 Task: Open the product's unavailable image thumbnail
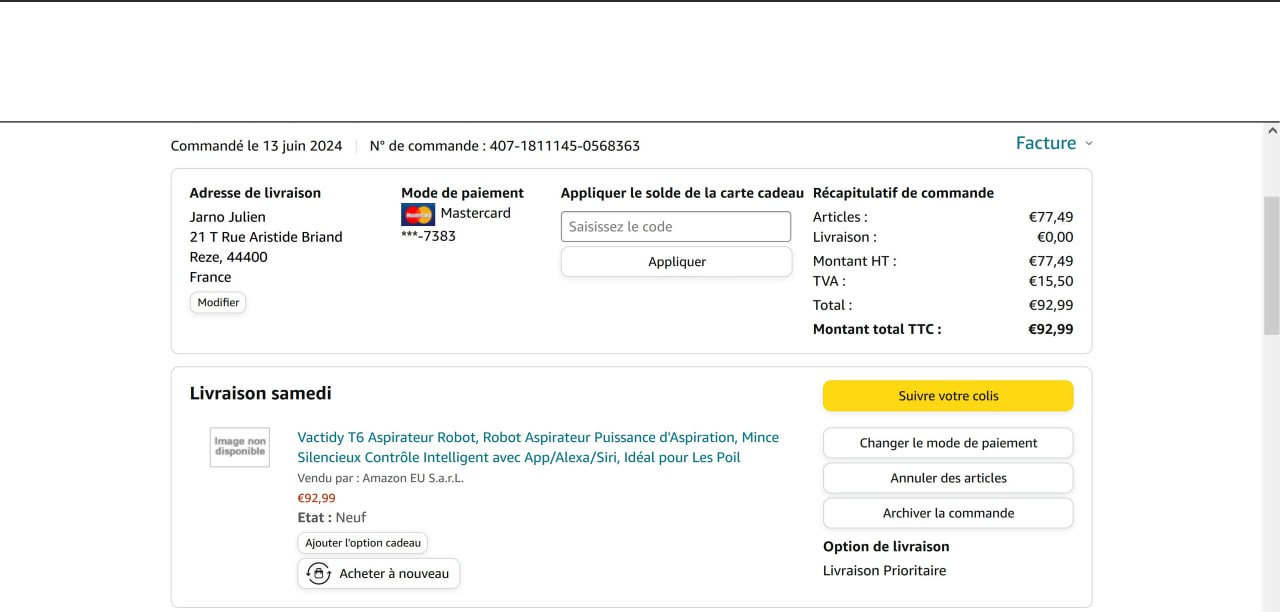click(x=240, y=447)
